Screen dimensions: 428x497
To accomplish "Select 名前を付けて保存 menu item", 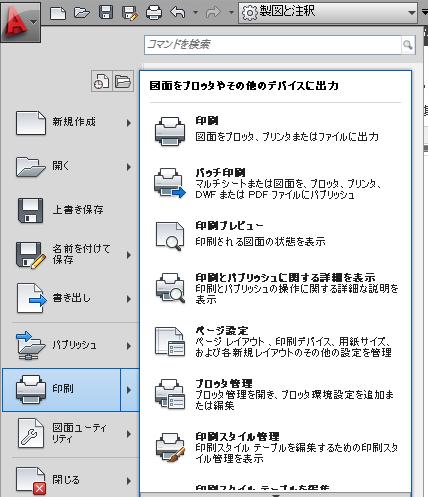I will 81,254.
